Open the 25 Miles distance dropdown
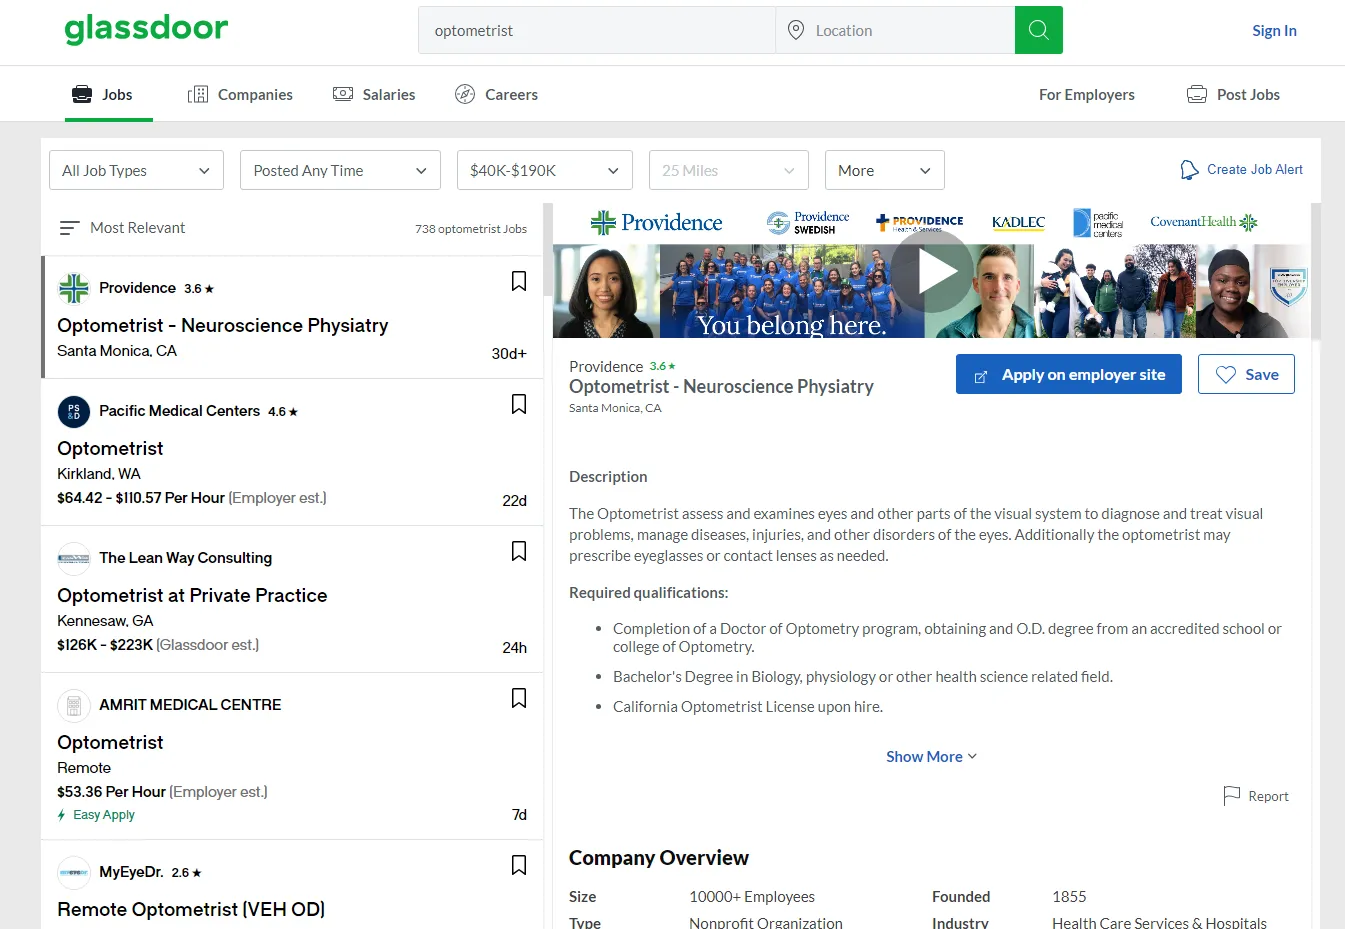Viewport: 1345px width, 929px height. click(729, 170)
